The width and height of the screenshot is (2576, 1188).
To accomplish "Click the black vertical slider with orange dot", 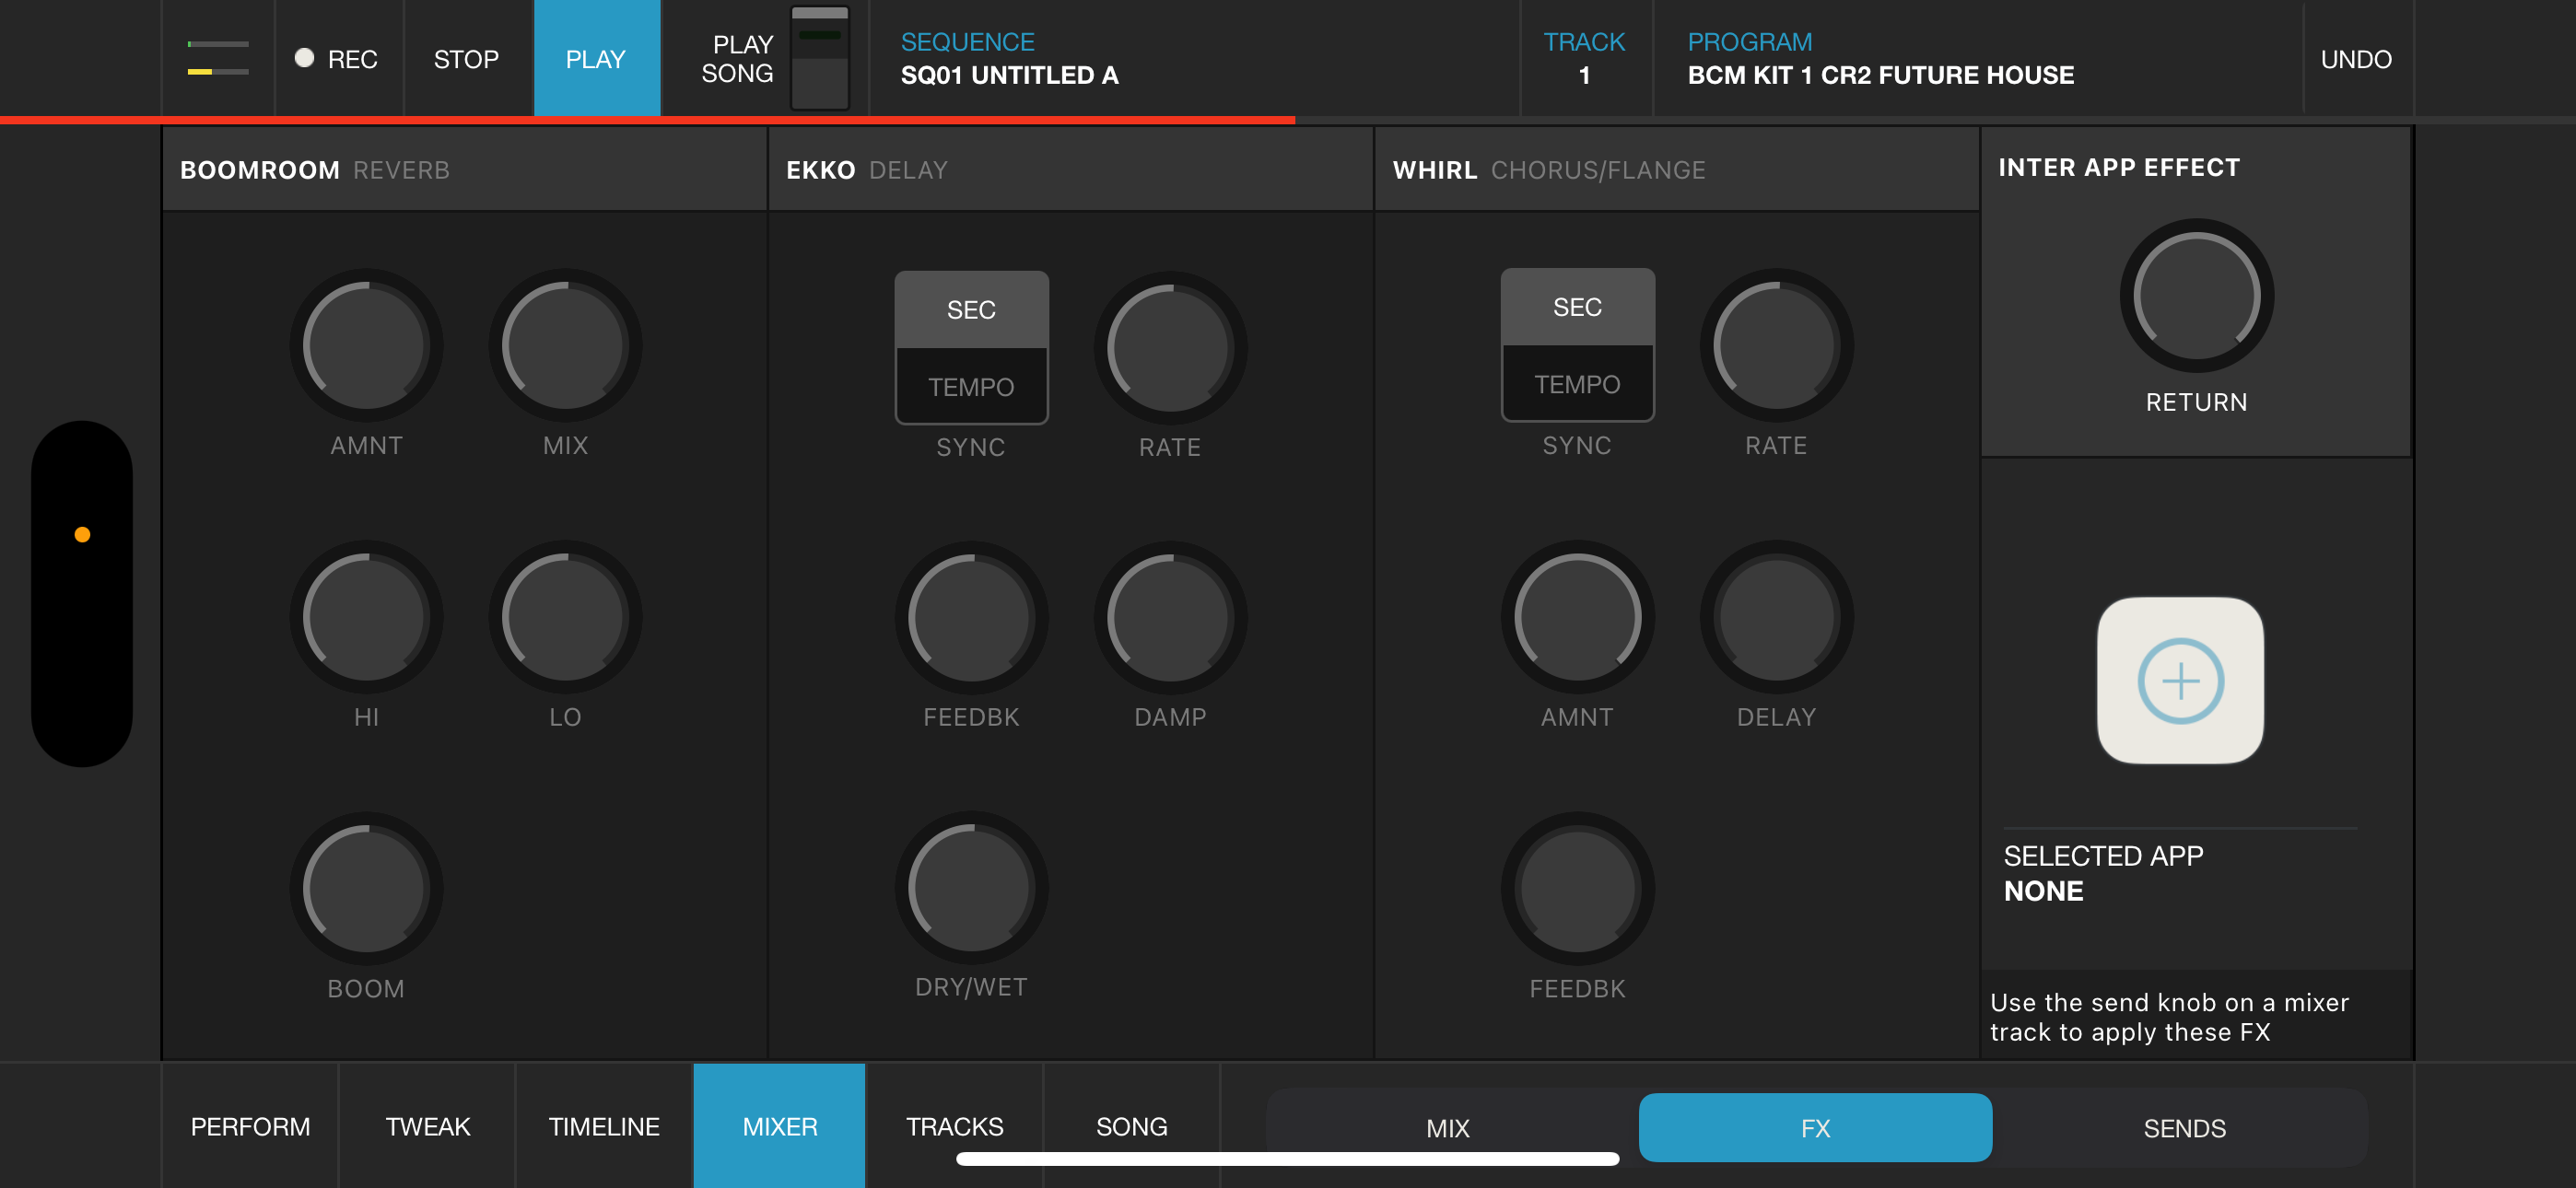I will click(x=82, y=593).
